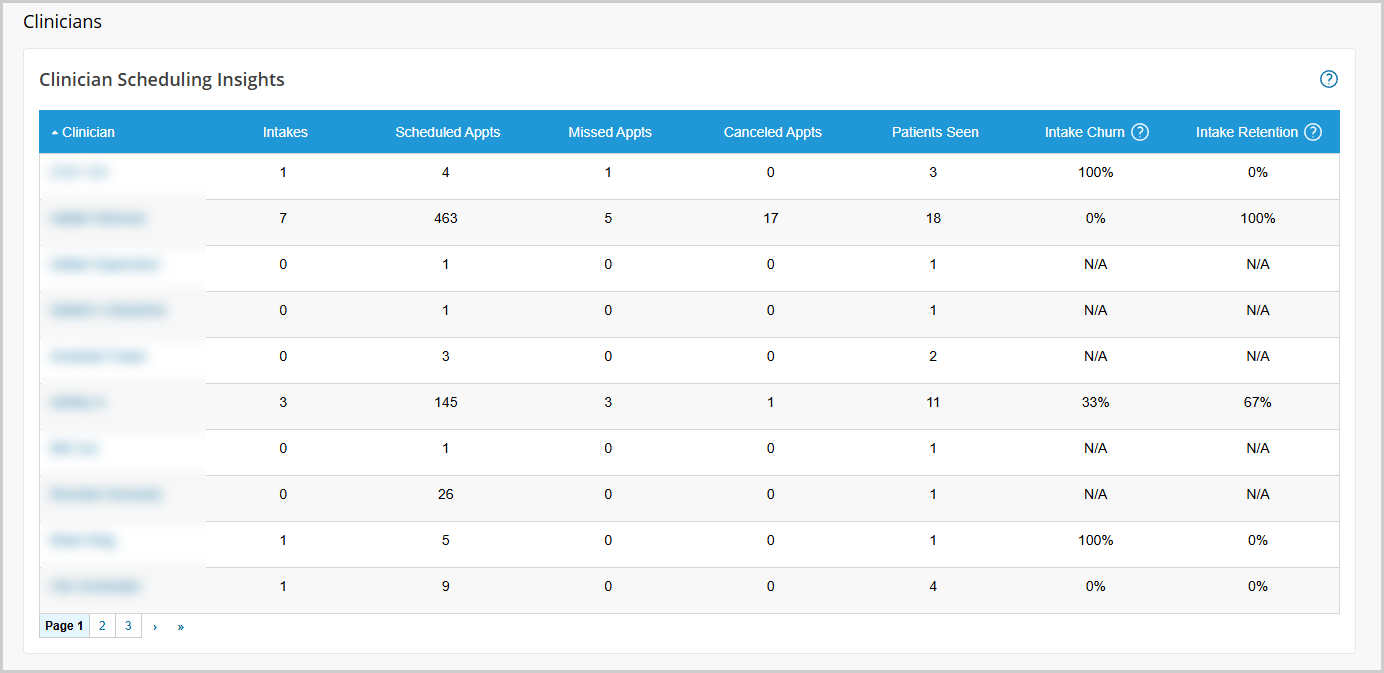Screen dimensions: 1384x673
Task: Click the 17 canceled appointments value
Action: (x=771, y=218)
